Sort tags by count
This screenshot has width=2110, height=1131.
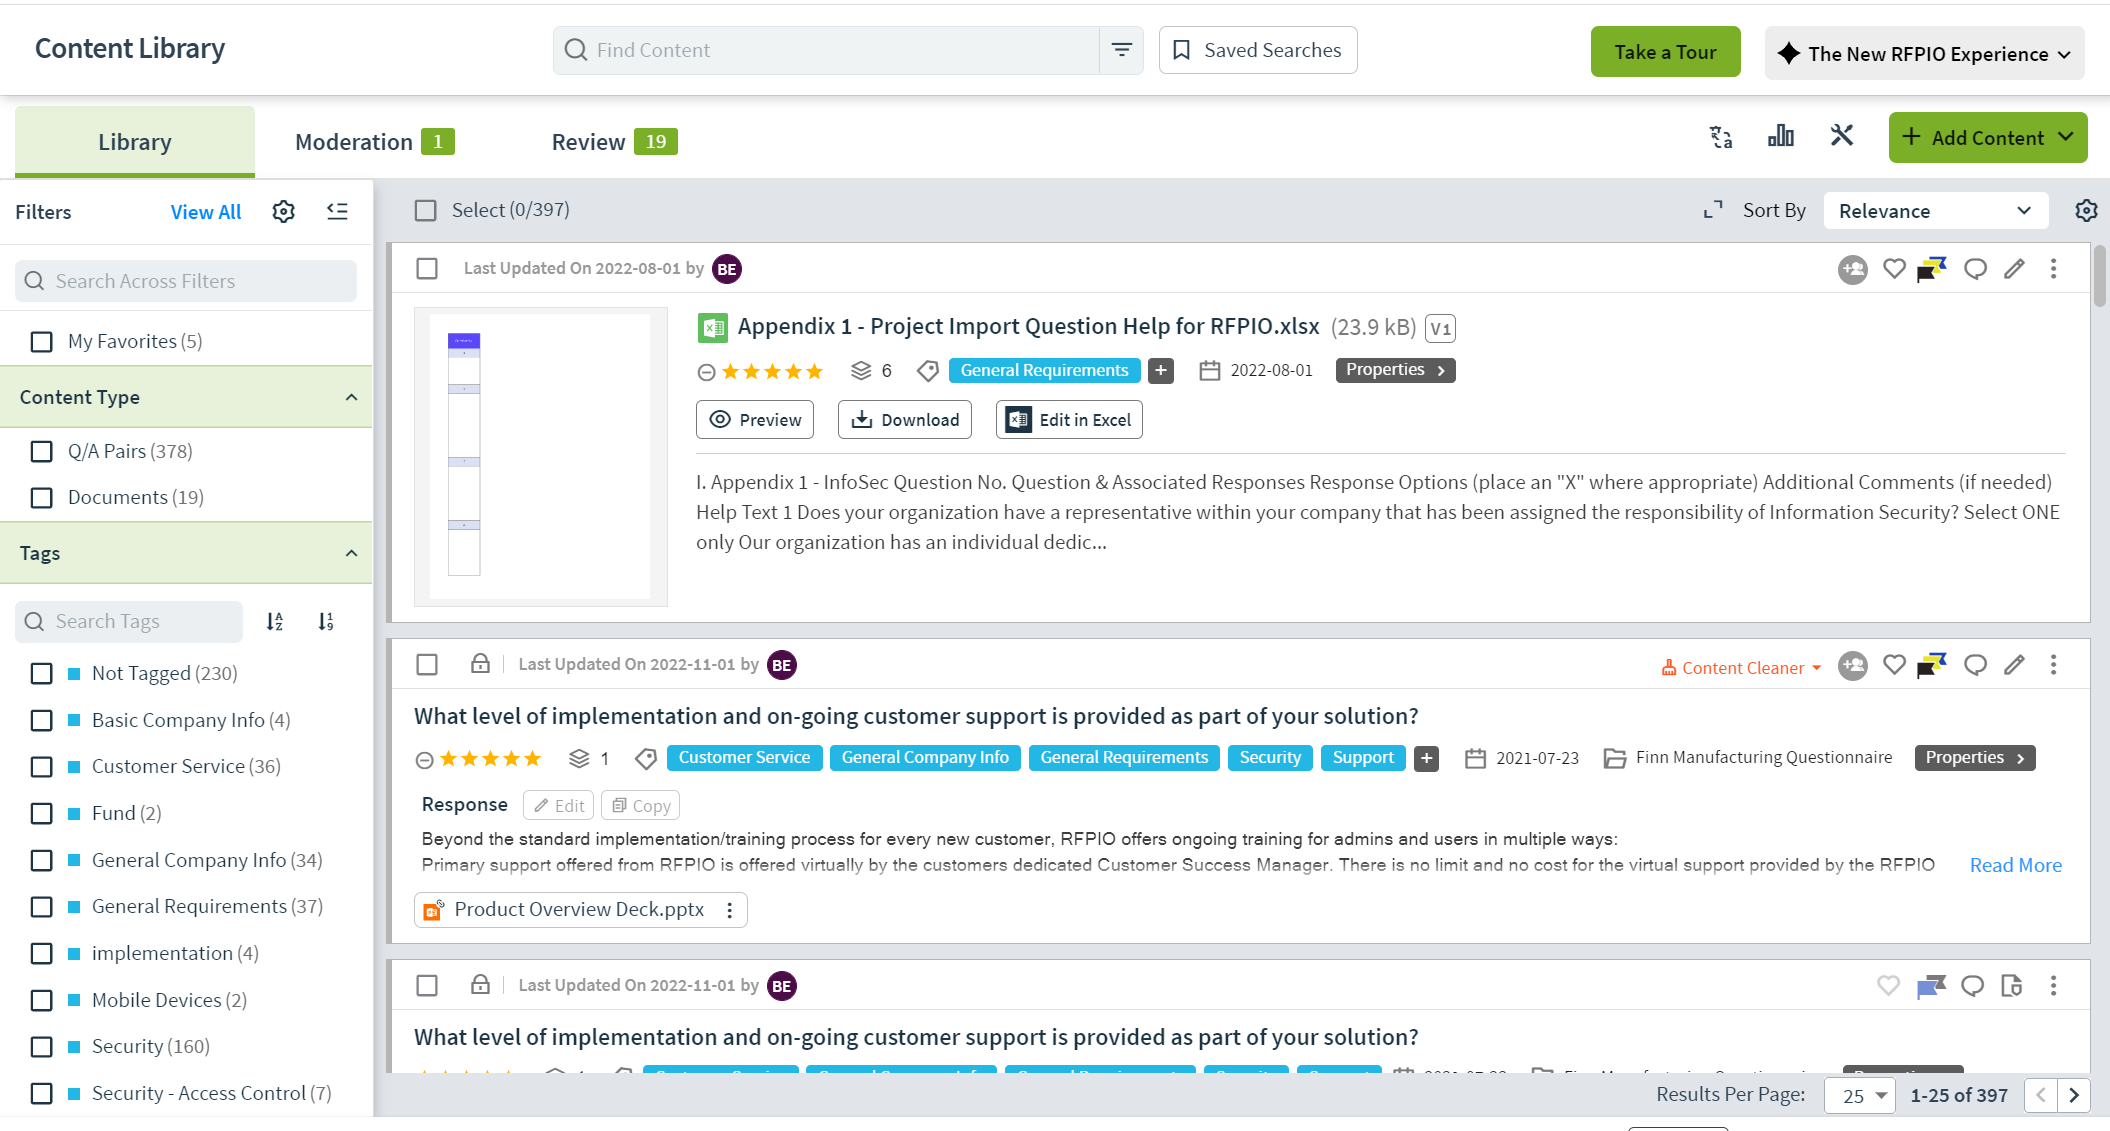click(x=326, y=622)
